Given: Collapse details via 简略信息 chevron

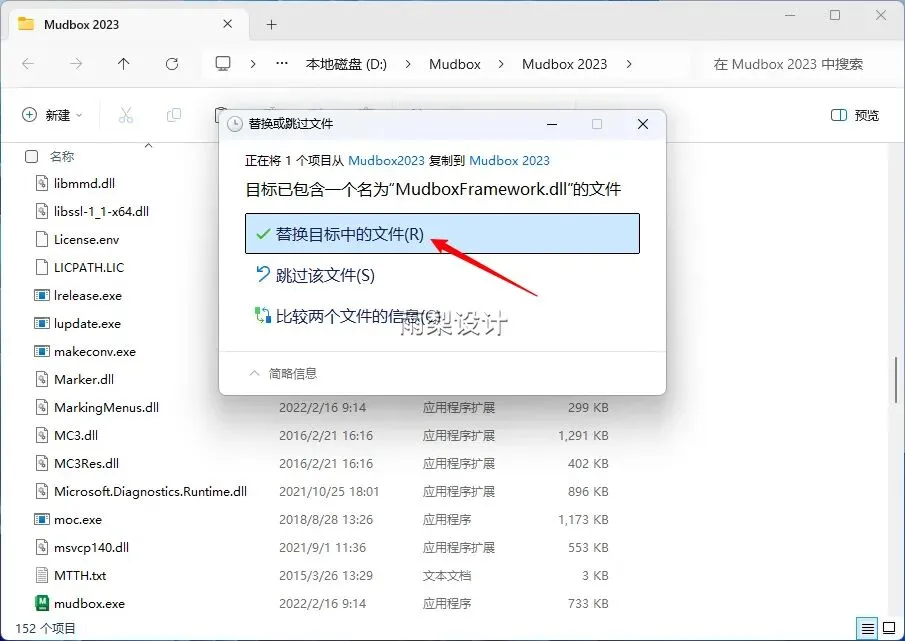Looking at the screenshot, I should coord(254,373).
